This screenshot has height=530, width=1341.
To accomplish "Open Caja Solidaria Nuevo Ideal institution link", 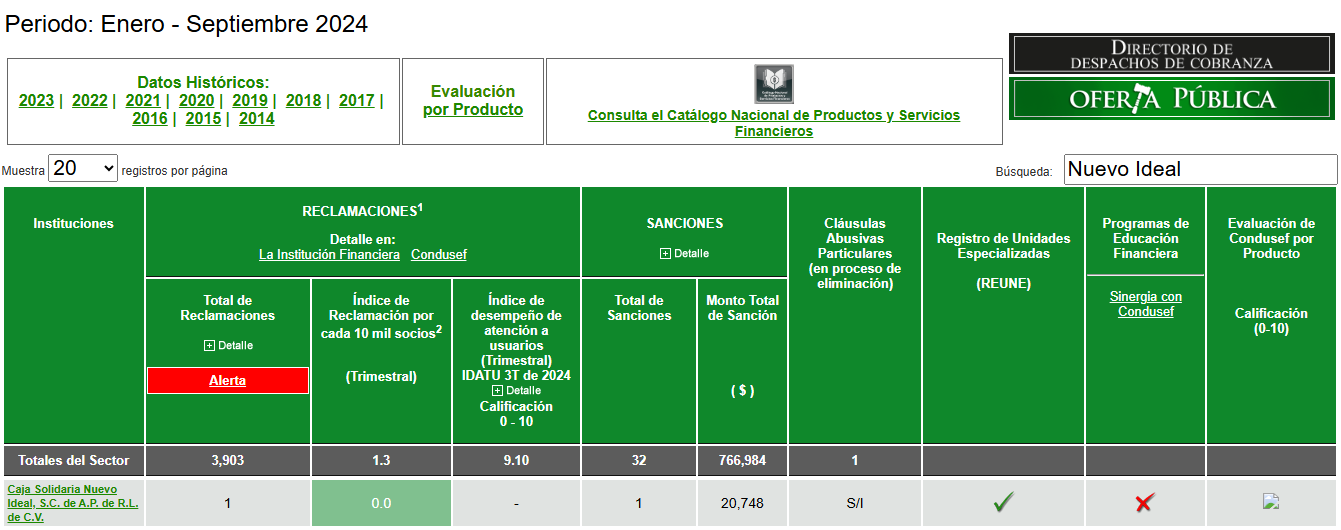I will (x=72, y=503).
